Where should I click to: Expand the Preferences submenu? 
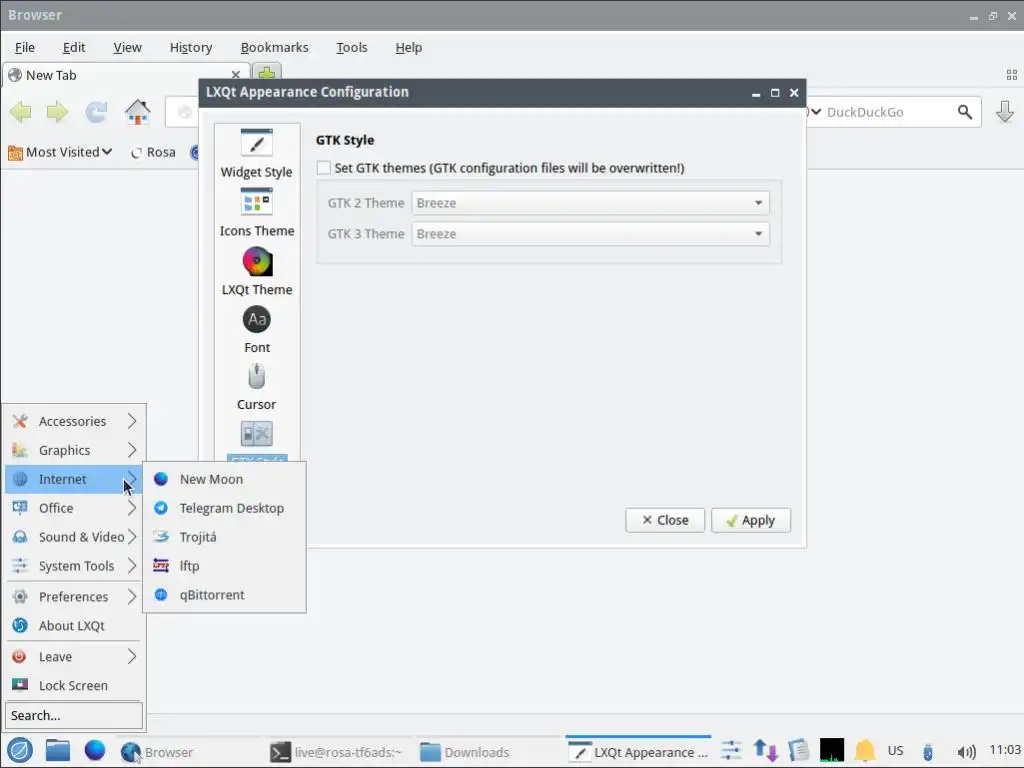point(74,597)
